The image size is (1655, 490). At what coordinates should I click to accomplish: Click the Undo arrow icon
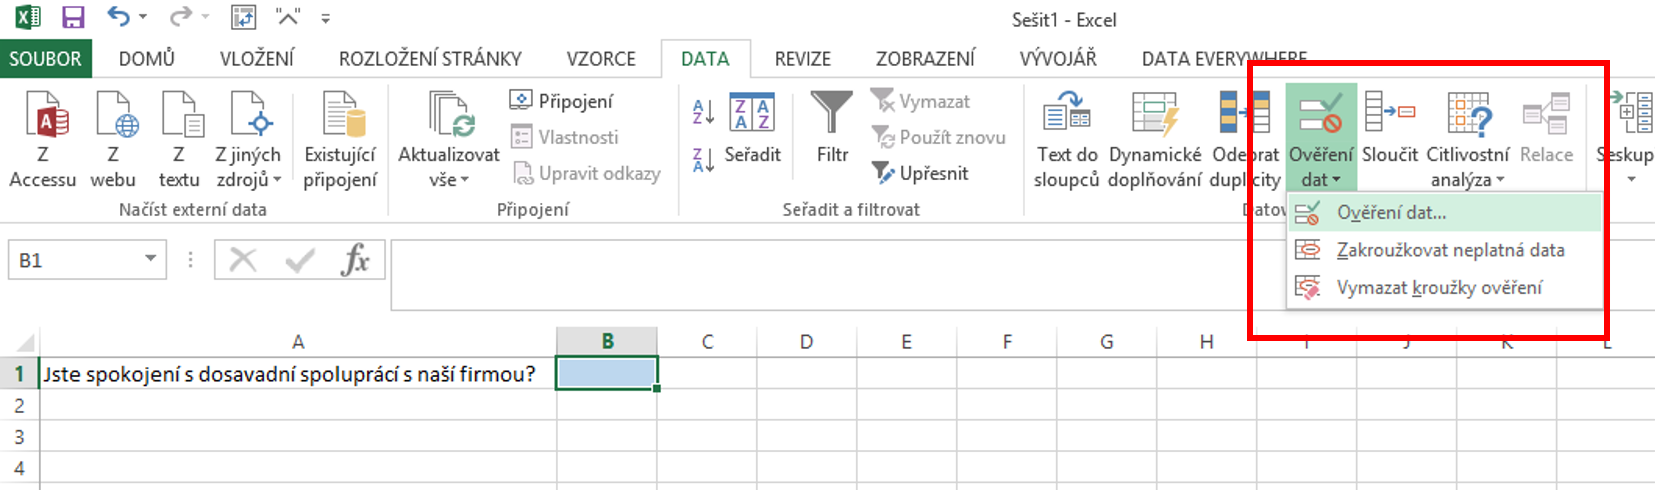pos(118,17)
